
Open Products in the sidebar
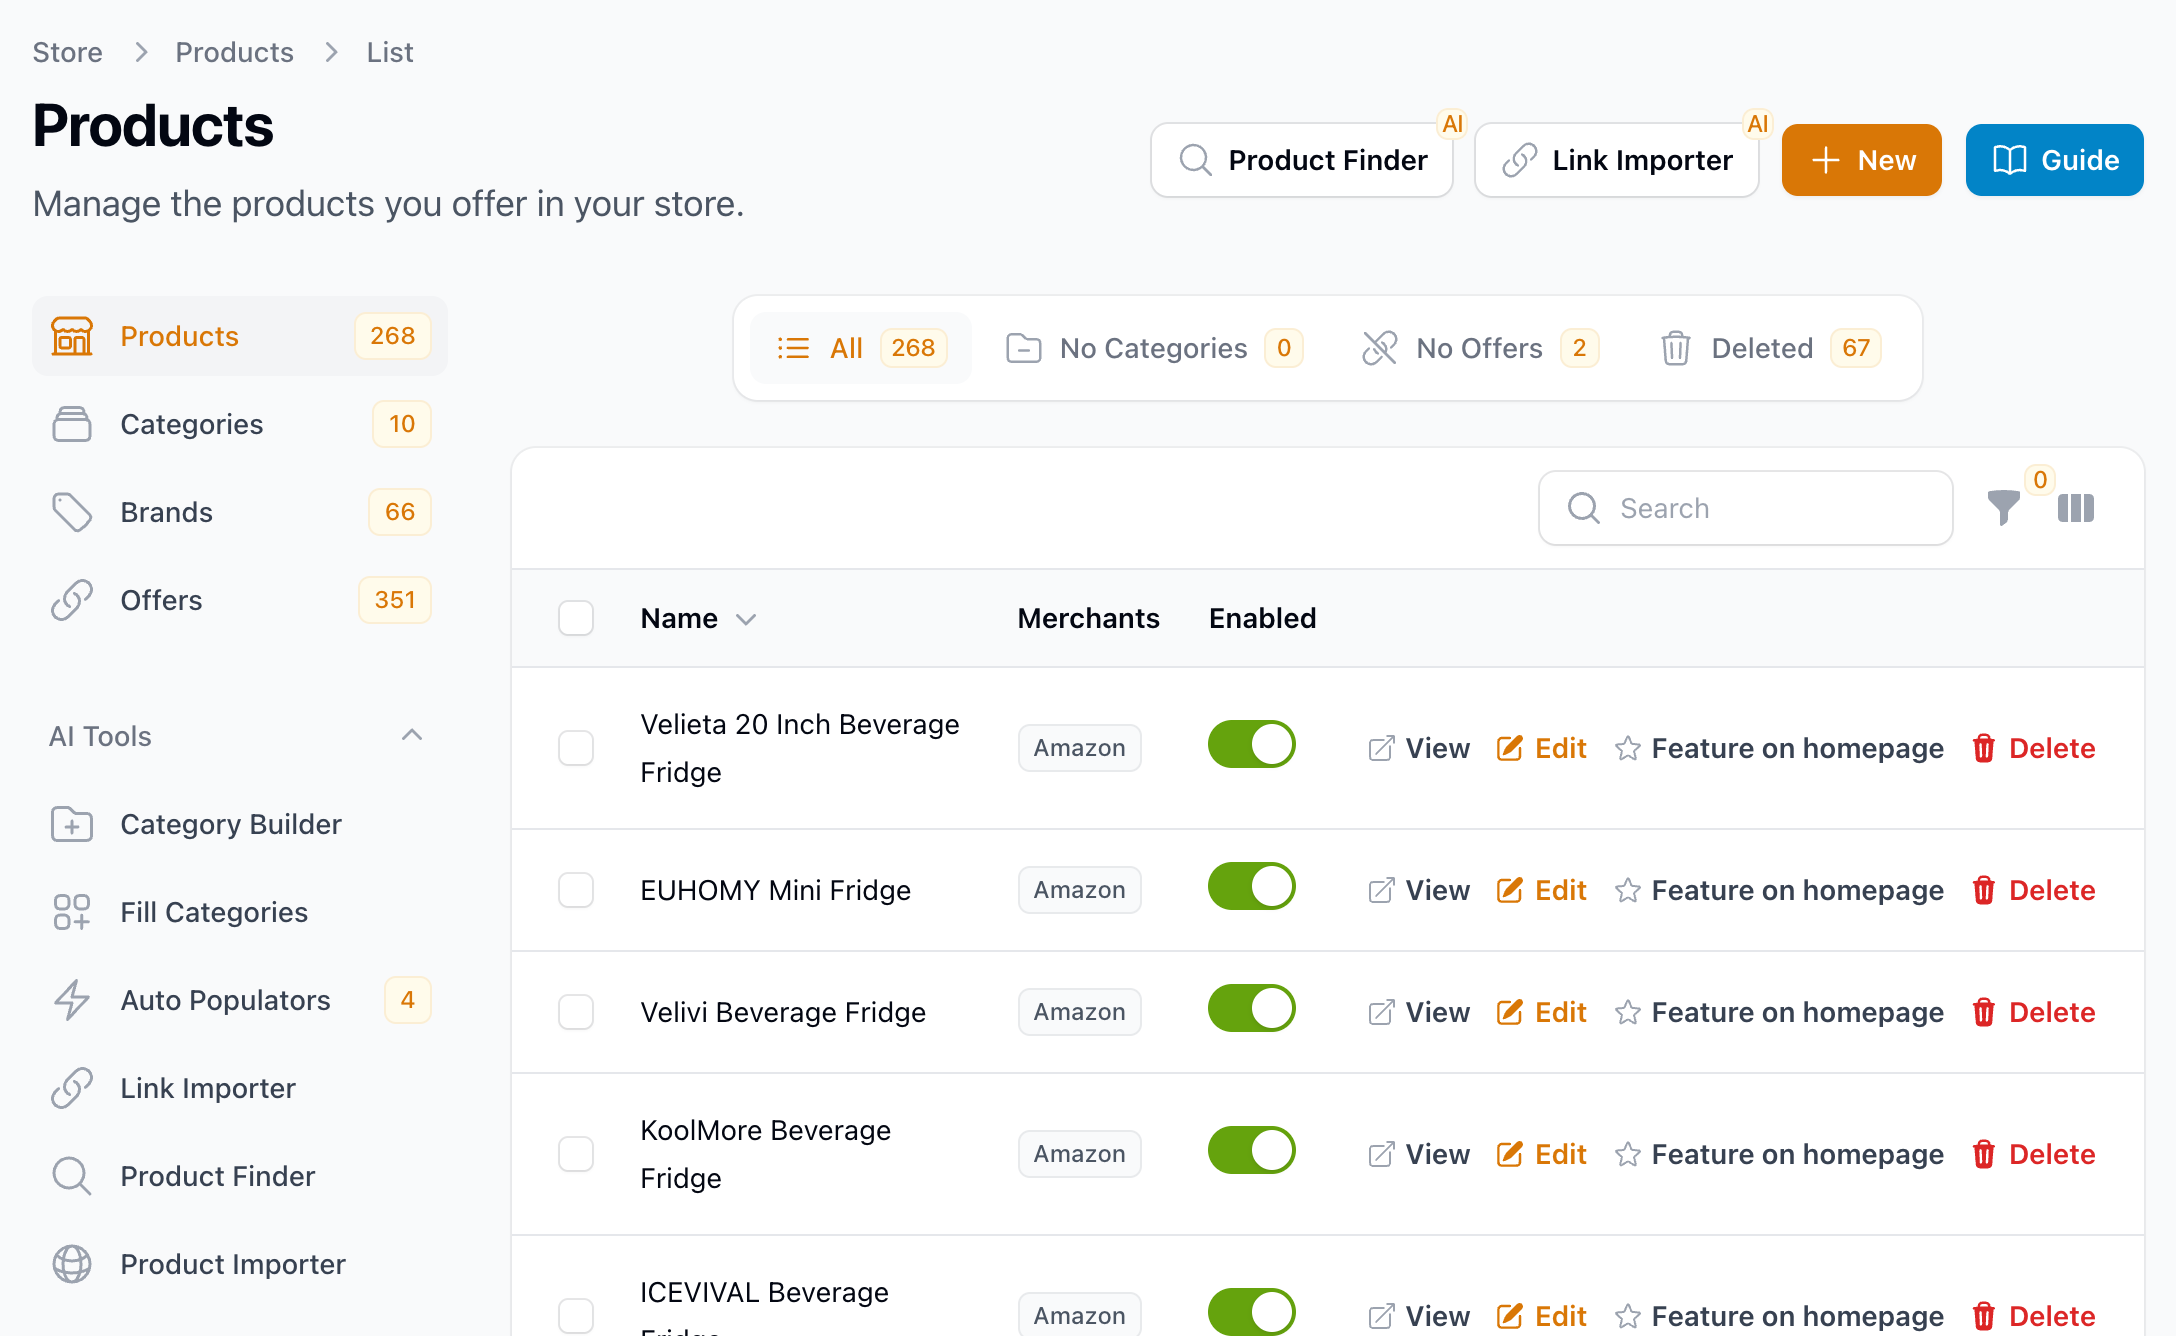coord(240,336)
